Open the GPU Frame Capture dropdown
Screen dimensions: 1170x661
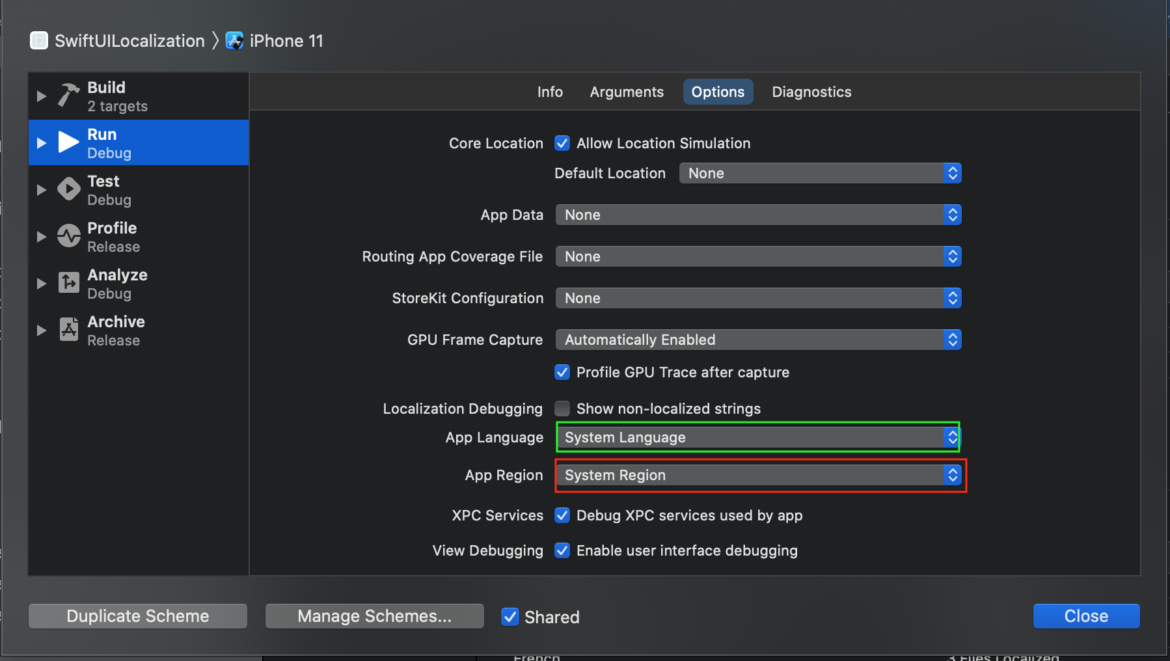(757, 340)
